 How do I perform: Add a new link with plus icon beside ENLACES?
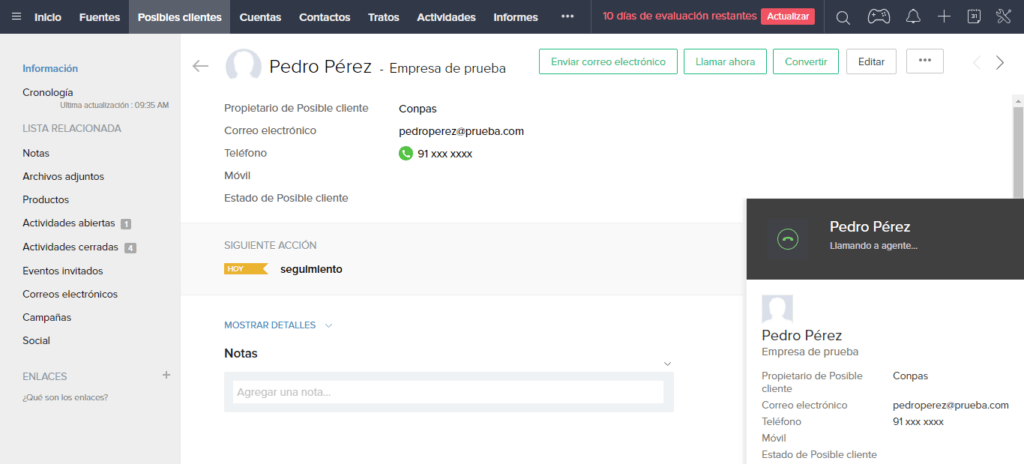(166, 375)
